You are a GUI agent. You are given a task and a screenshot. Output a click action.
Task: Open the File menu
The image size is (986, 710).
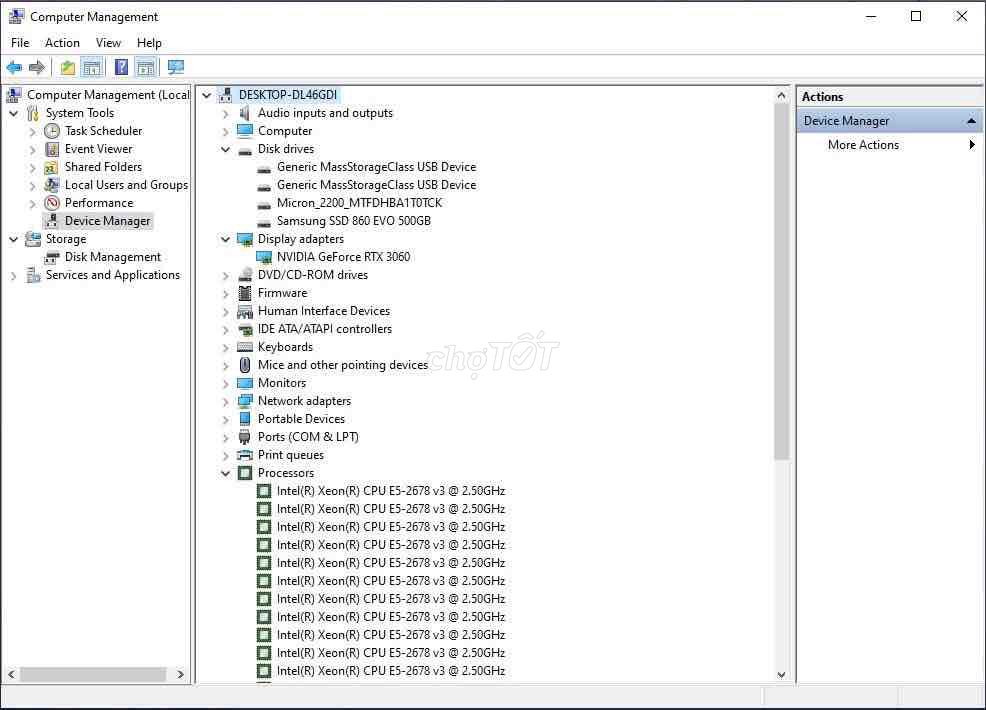tap(20, 43)
